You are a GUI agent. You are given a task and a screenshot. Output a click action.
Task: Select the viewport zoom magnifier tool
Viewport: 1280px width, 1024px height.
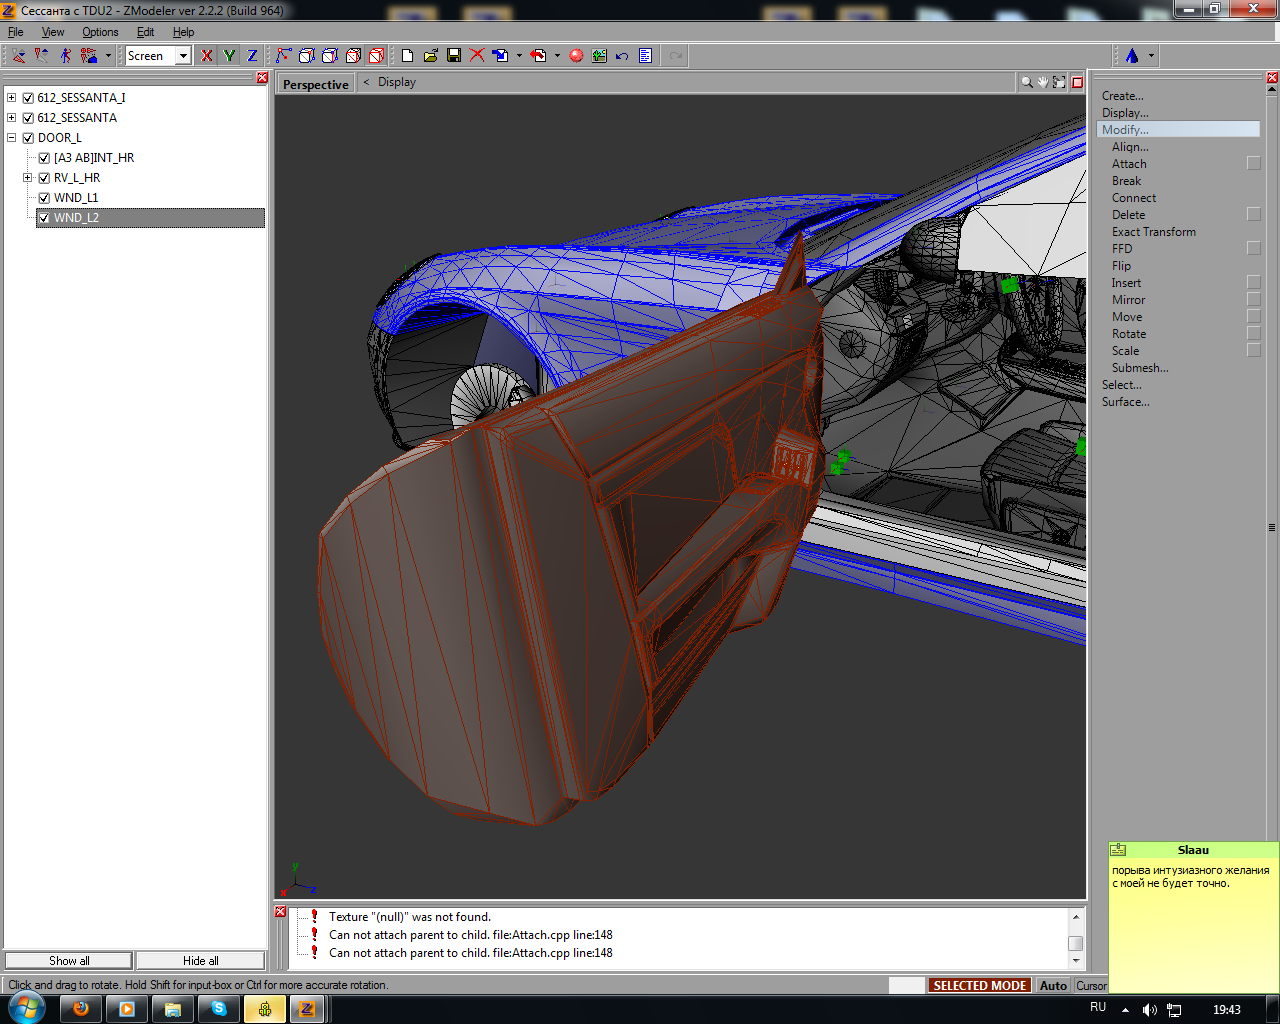click(1026, 83)
